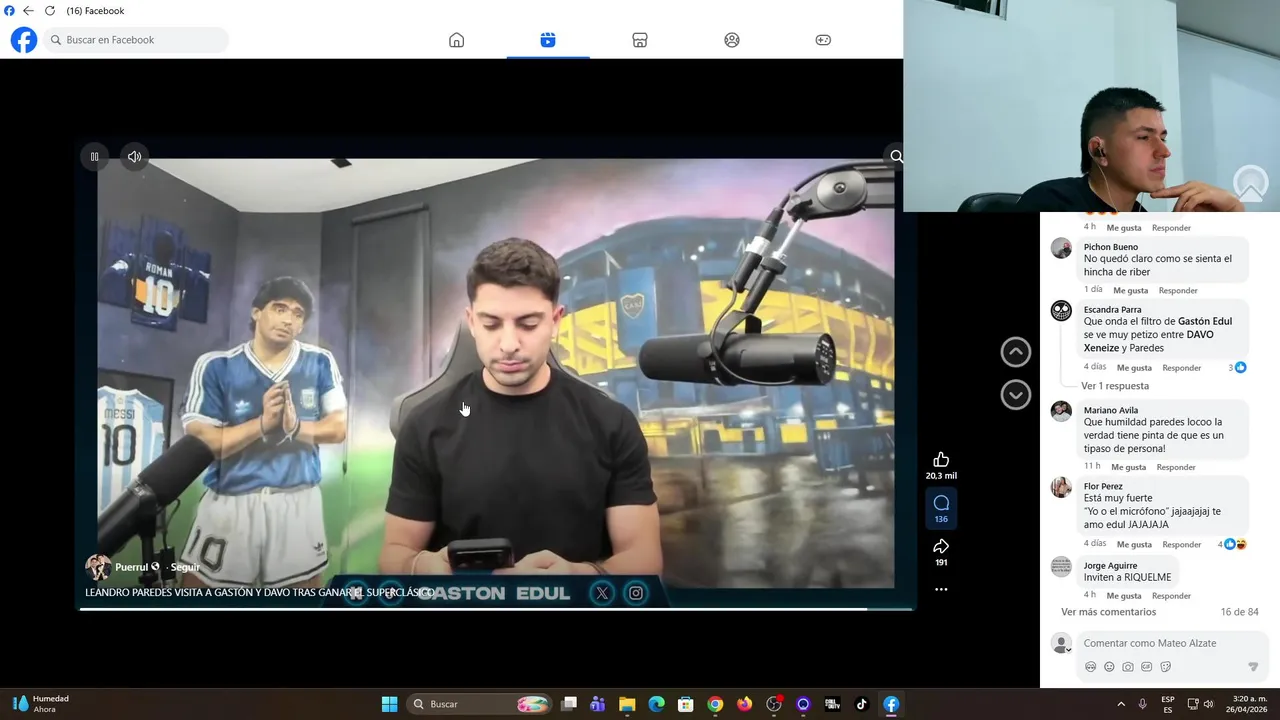Open OBS Studio from the taskbar
Viewport: 1280px width, 720px height.
(x=774, y=704)
